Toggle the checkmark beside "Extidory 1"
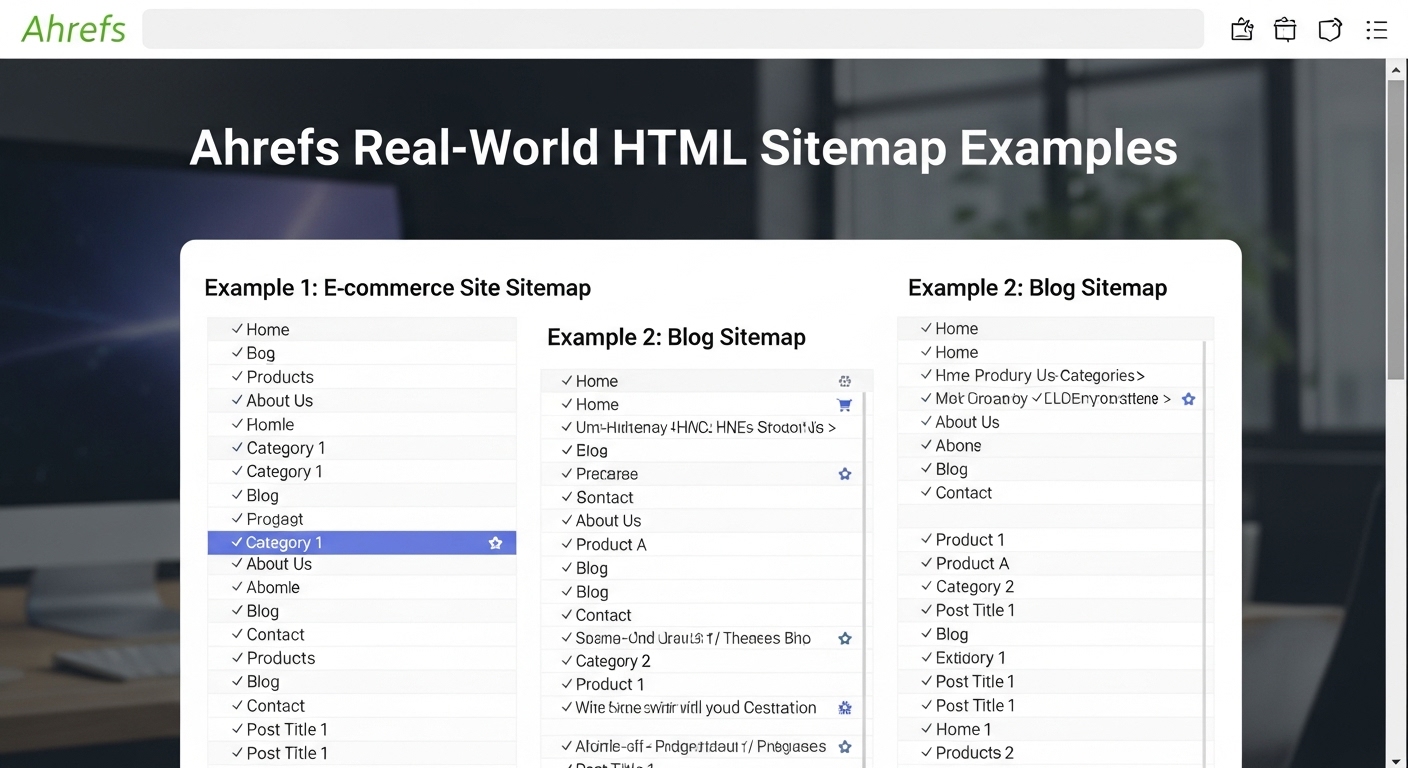This screenshot has width=1408, height=768. (926, 658)
